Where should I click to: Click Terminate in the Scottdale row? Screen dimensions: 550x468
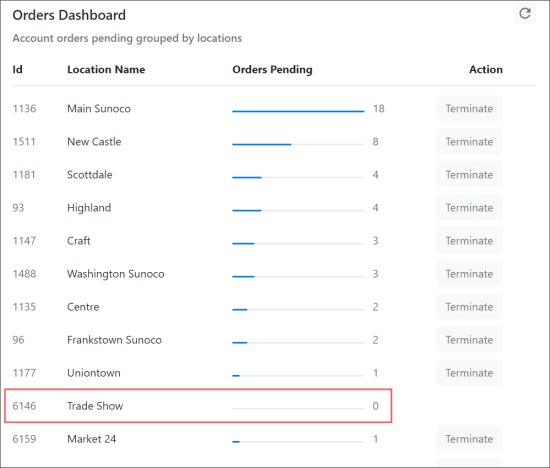coord(469,174)
